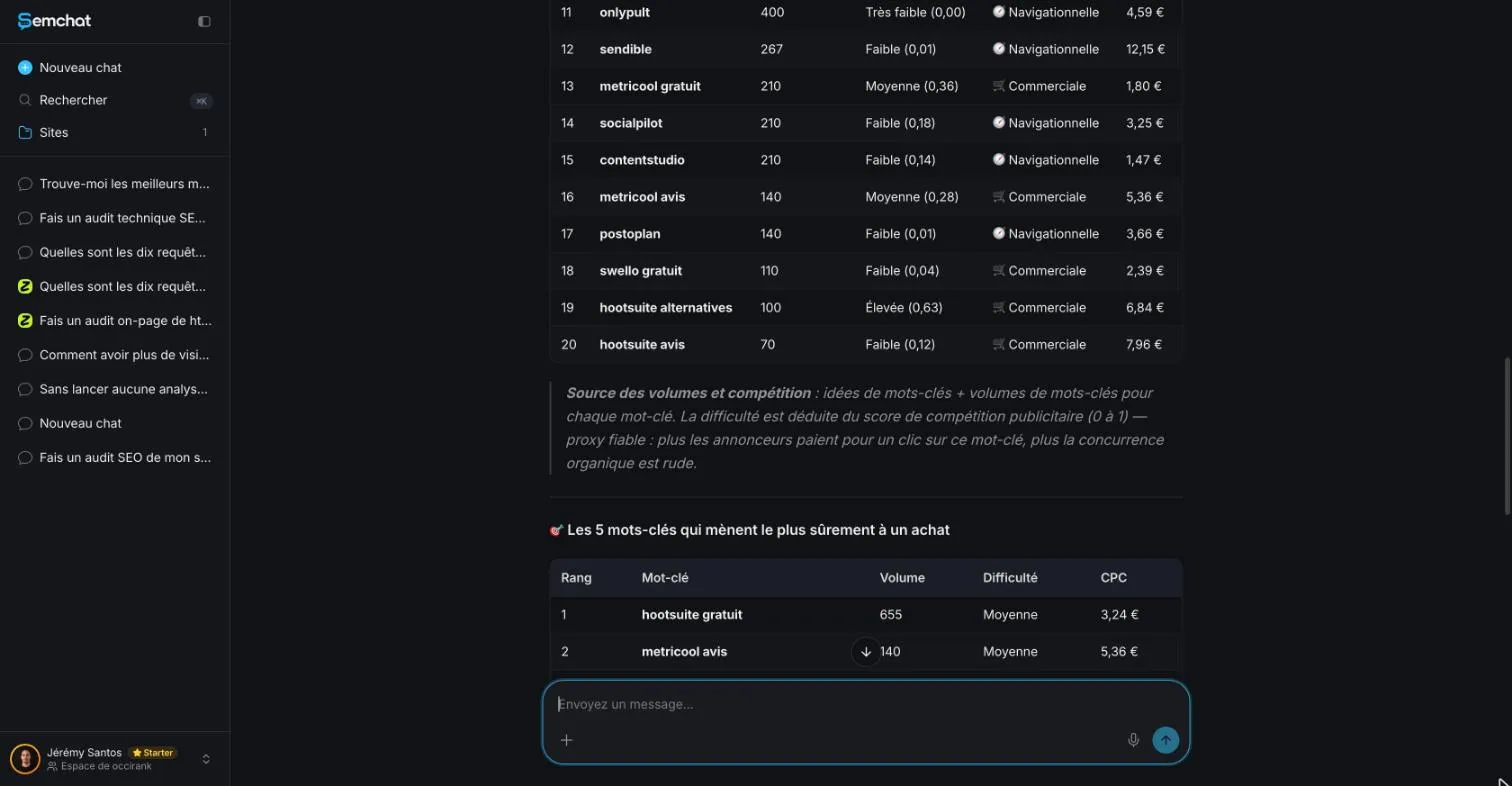Screen dimensions: 1512x786
Task: Open the chat 'Sans lancer aucune analys...'
Action: coord(115,389)
